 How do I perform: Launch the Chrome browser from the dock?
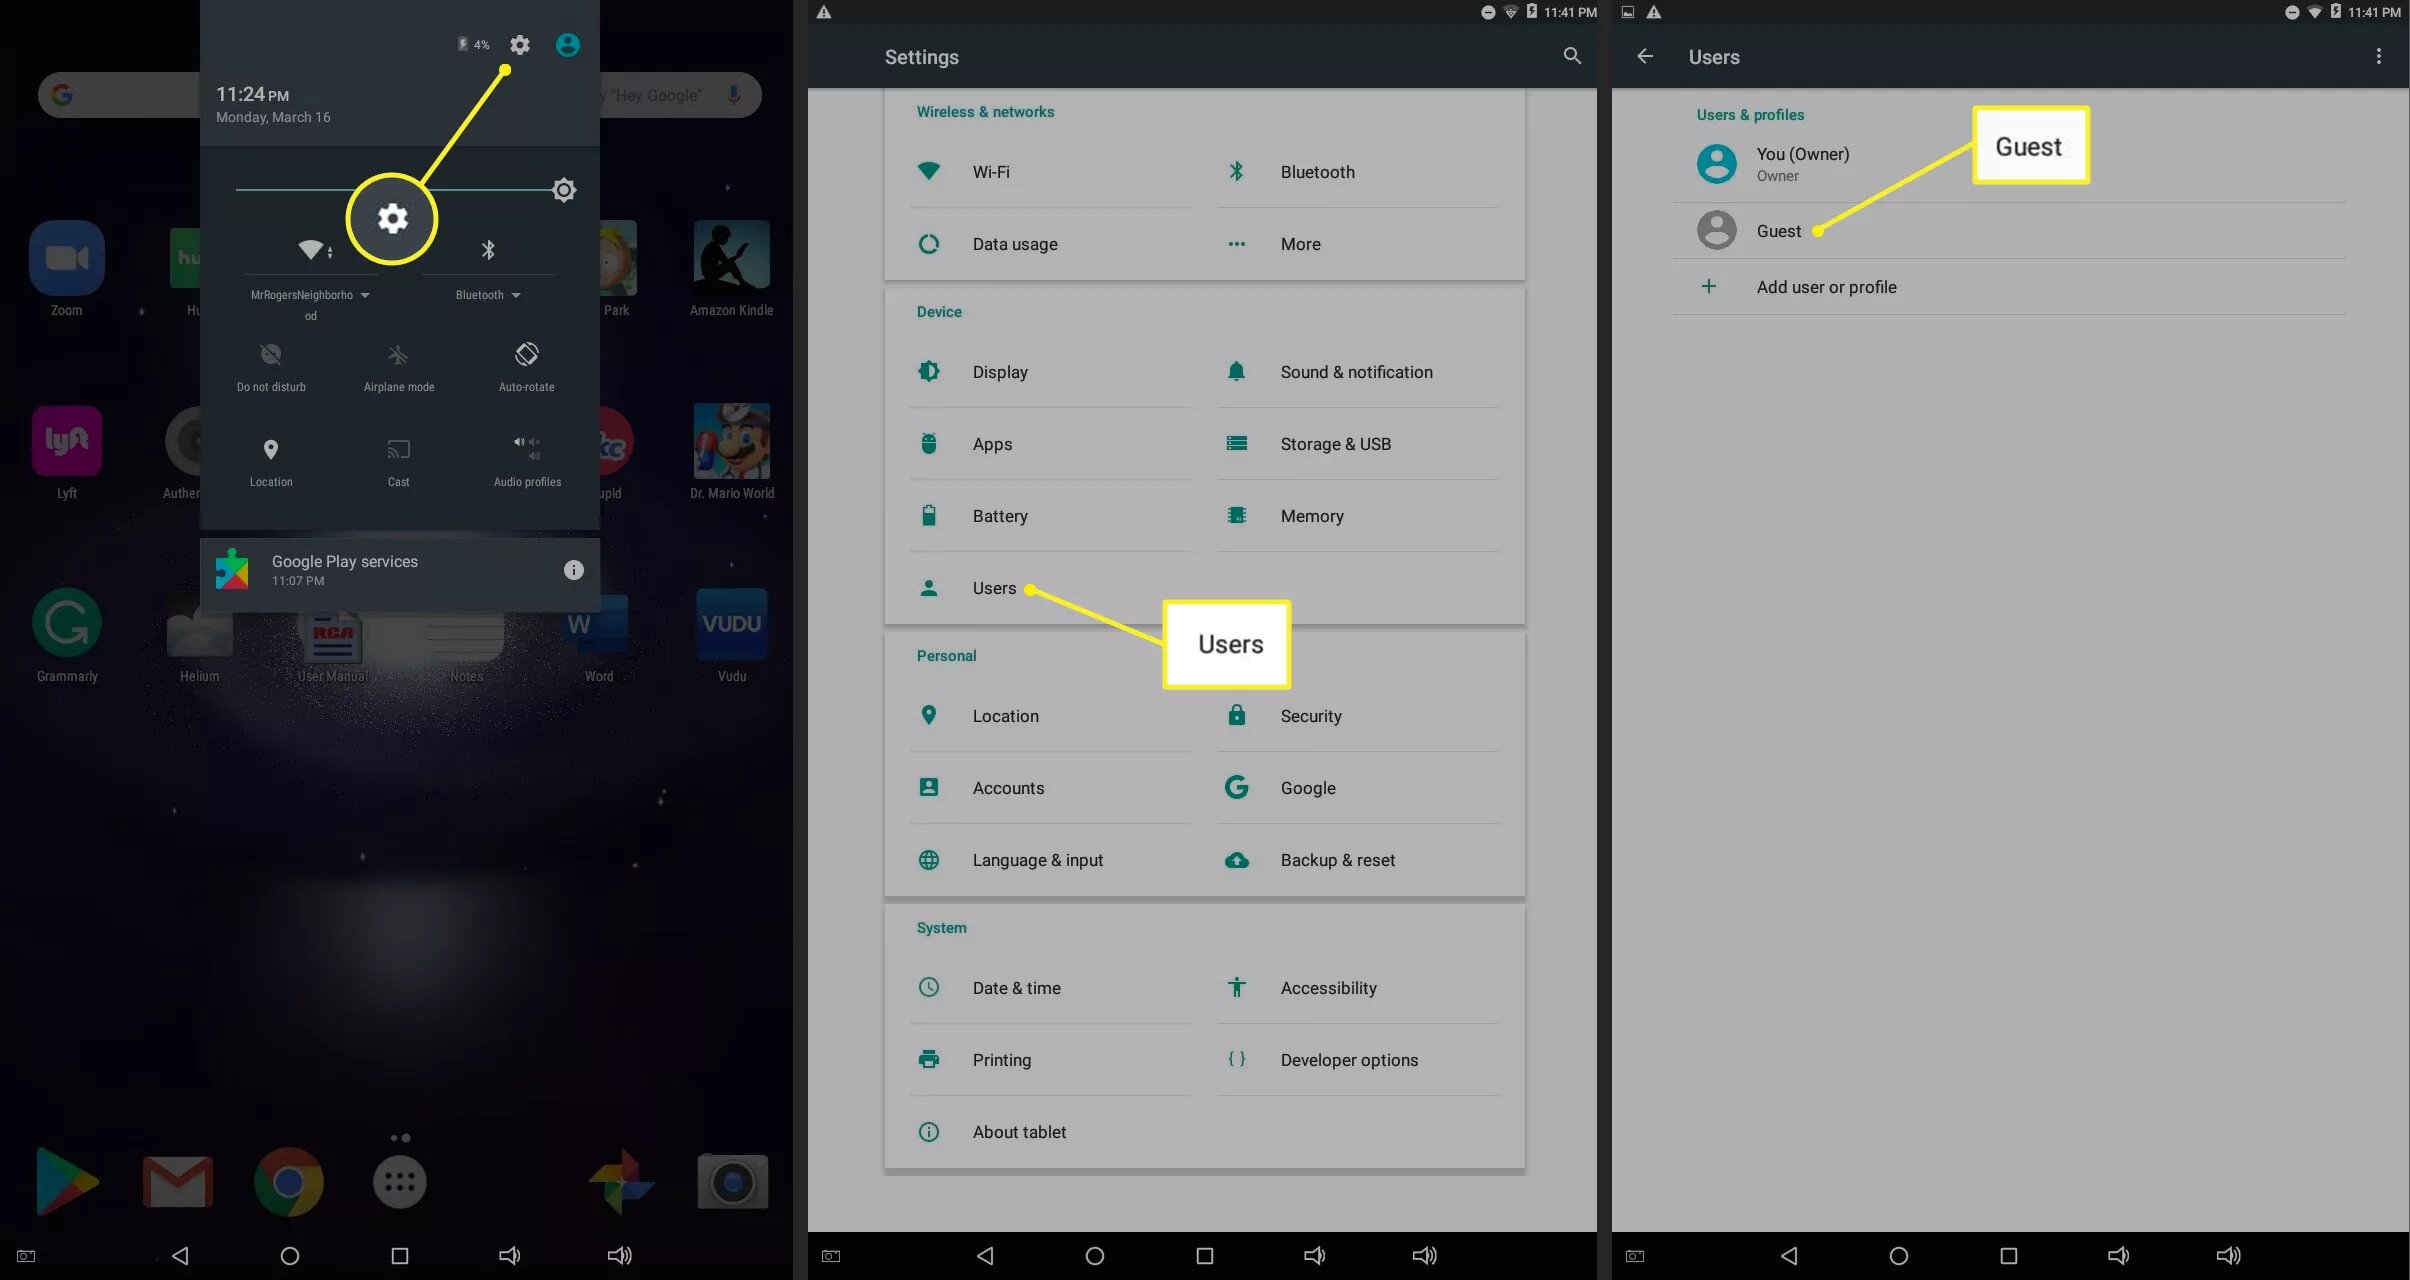[x=288, y=1182]
